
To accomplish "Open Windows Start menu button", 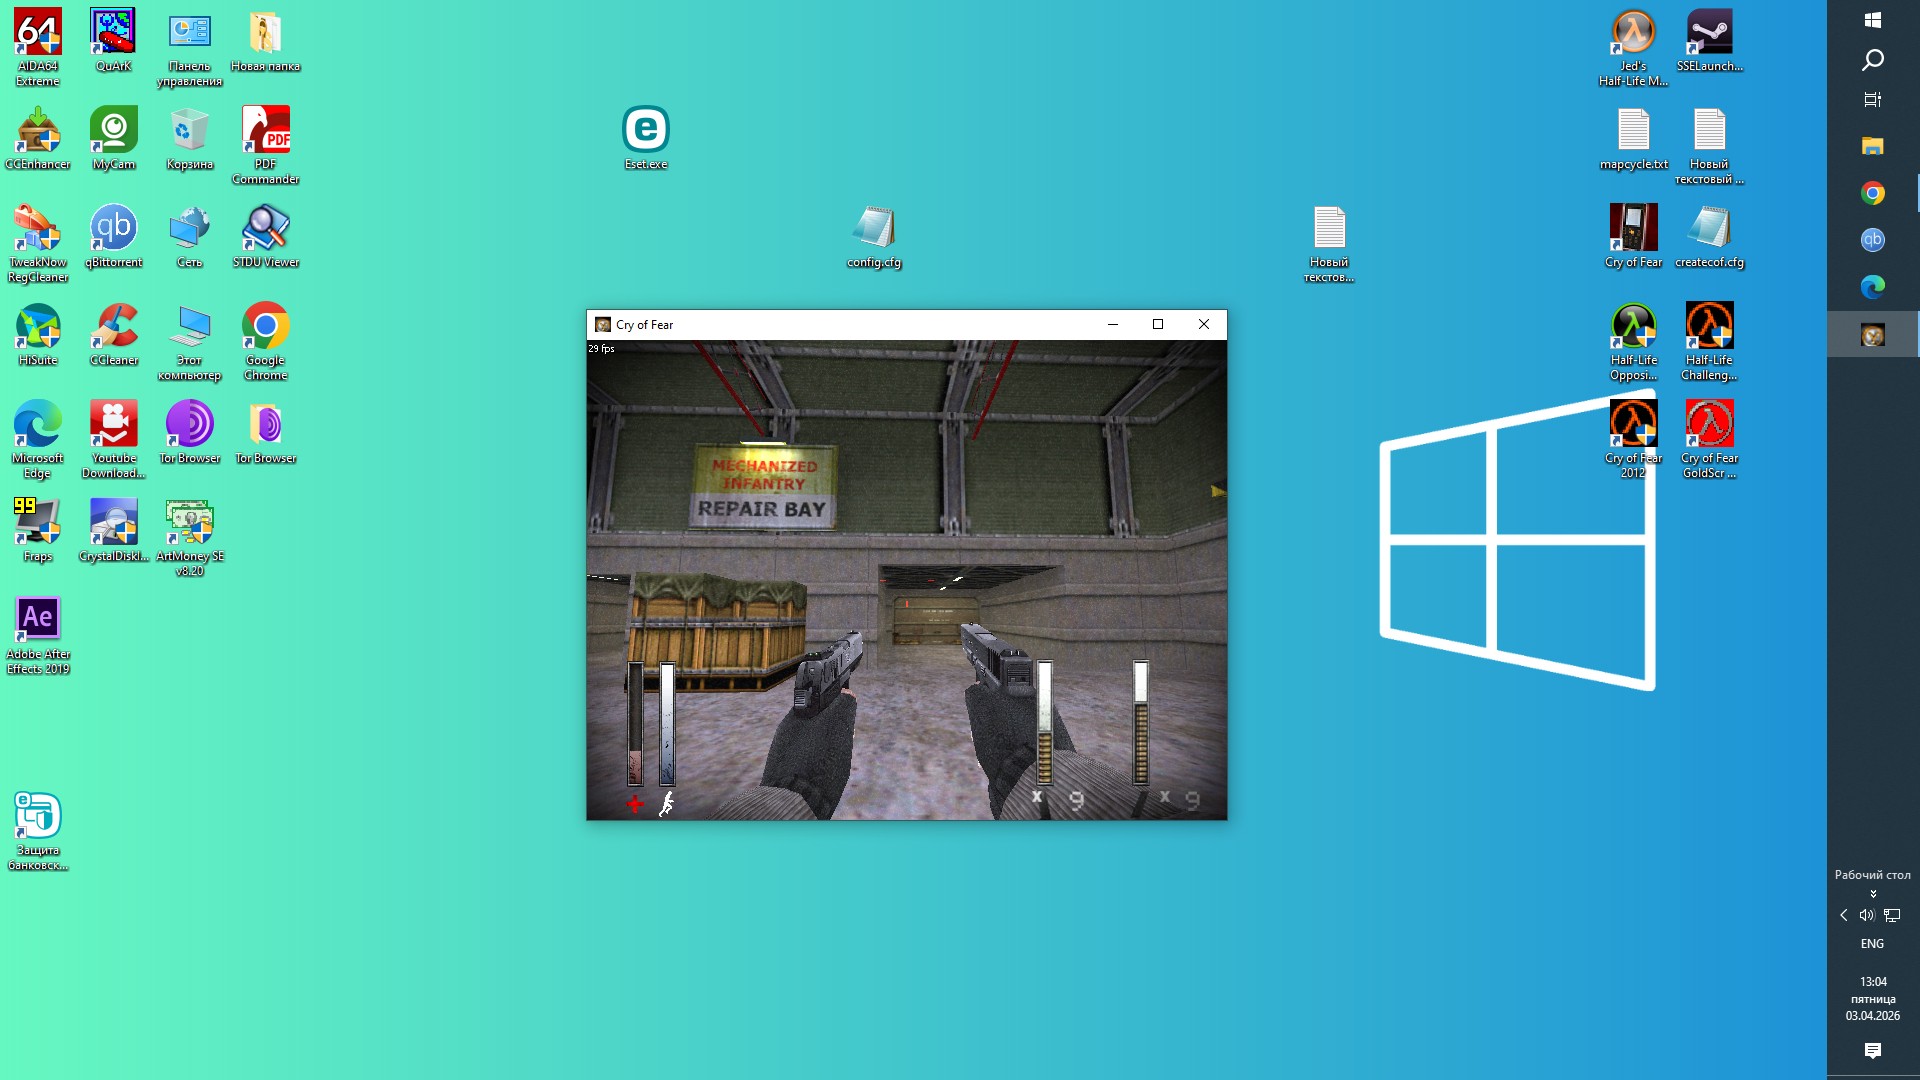I will pyautogui.click(x=1873, y=20).
